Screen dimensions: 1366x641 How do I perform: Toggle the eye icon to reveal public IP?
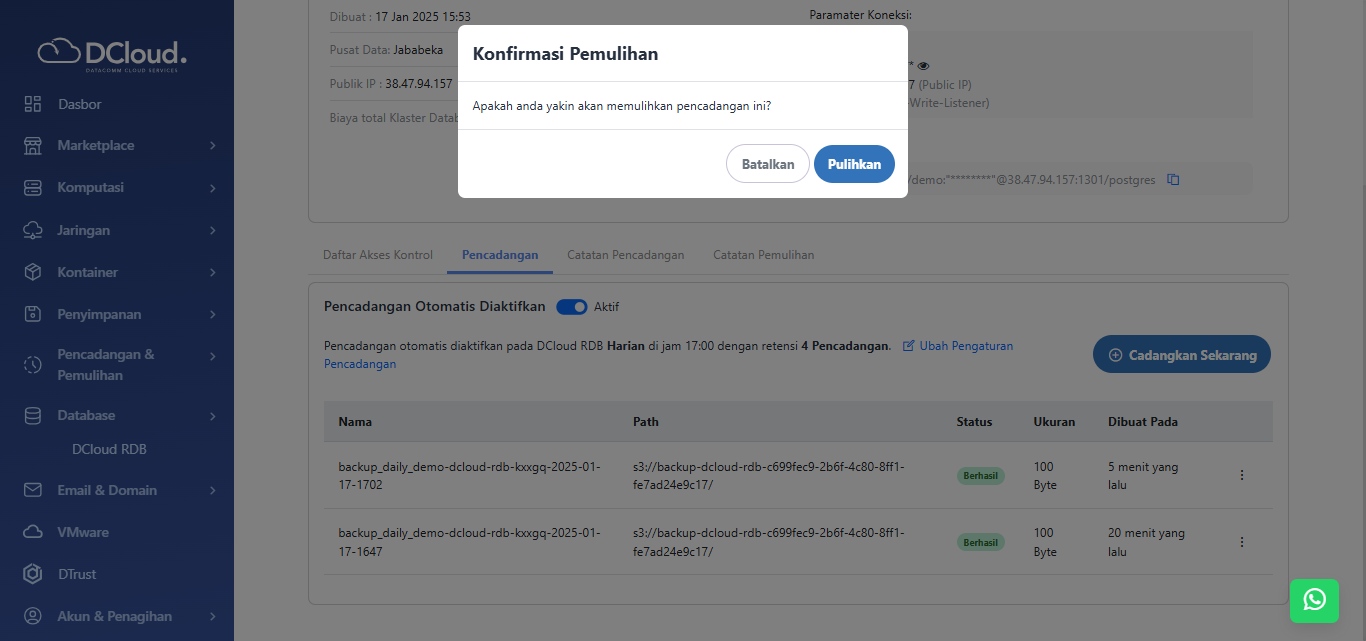tap(922, 65)
